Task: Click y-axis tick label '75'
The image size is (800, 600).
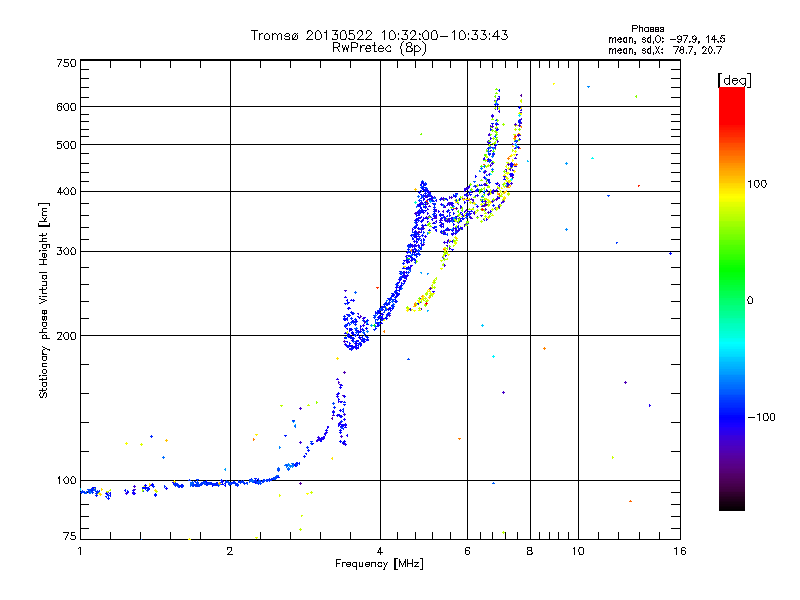Action: (x=70, y=536)
